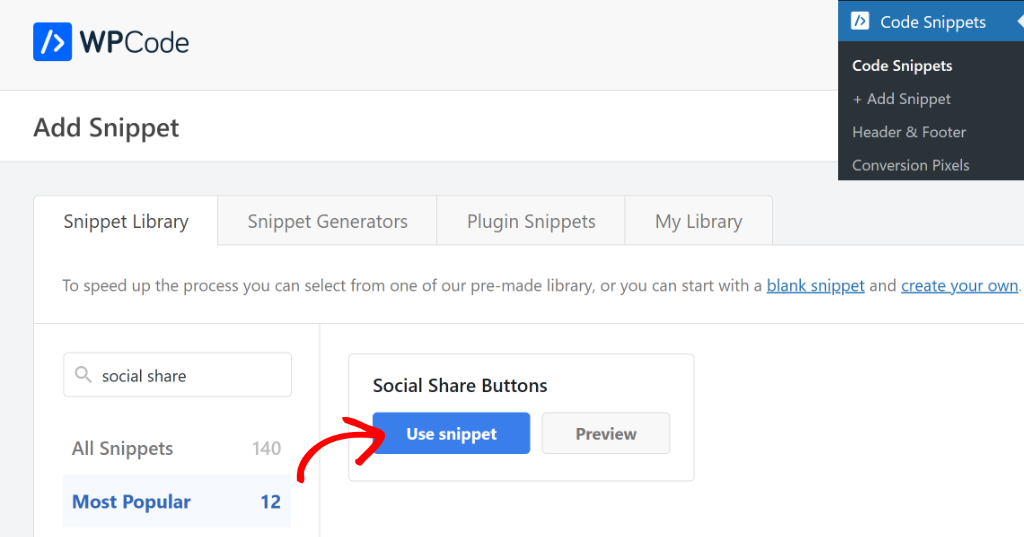Open the Snippet Library tab
This screenshot has width=1024, height=537.
125,221
